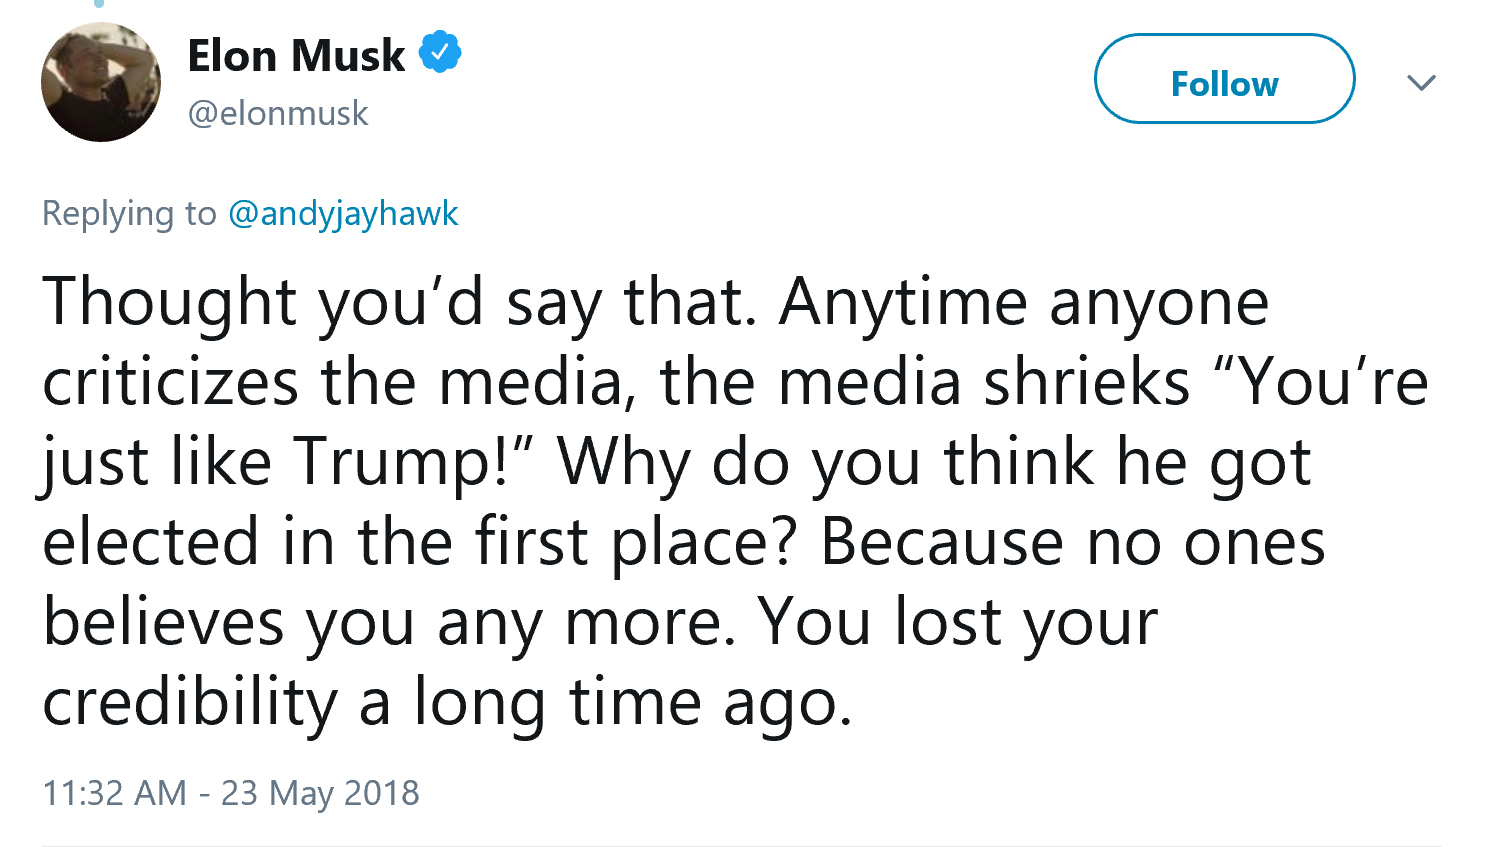
Task: Click "Why do you think he got" text
Action: [934, 462]
